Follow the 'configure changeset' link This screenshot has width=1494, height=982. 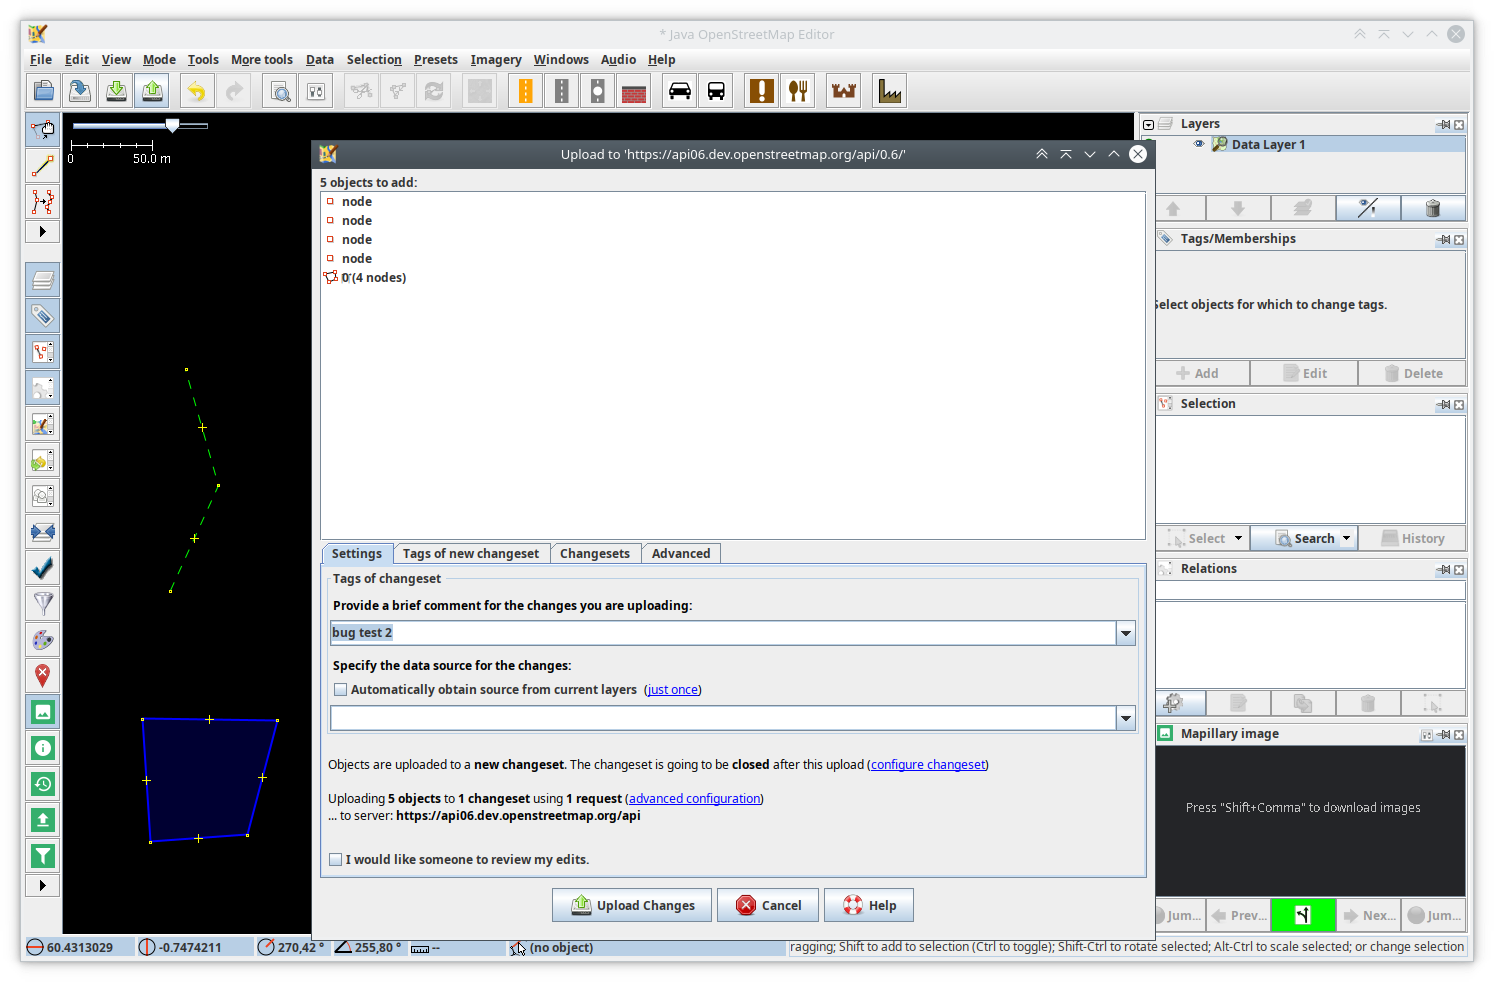pyautogui.click(x=927, y=765)
